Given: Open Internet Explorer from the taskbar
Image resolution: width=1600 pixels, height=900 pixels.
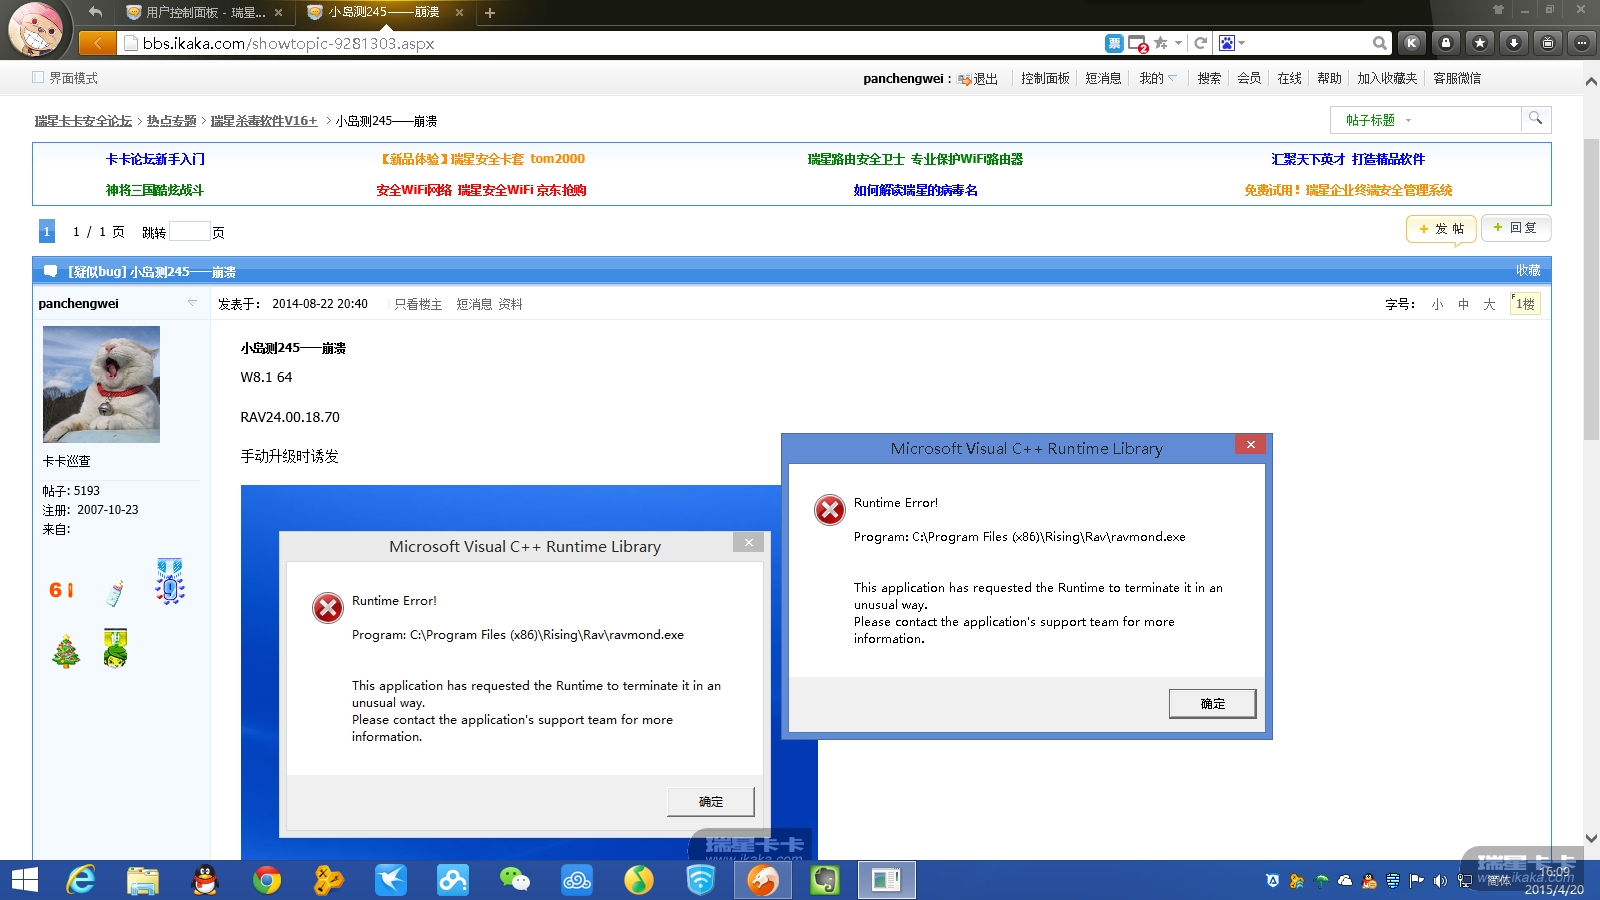Looking at the screenshot, I should [x=81, y=880].
